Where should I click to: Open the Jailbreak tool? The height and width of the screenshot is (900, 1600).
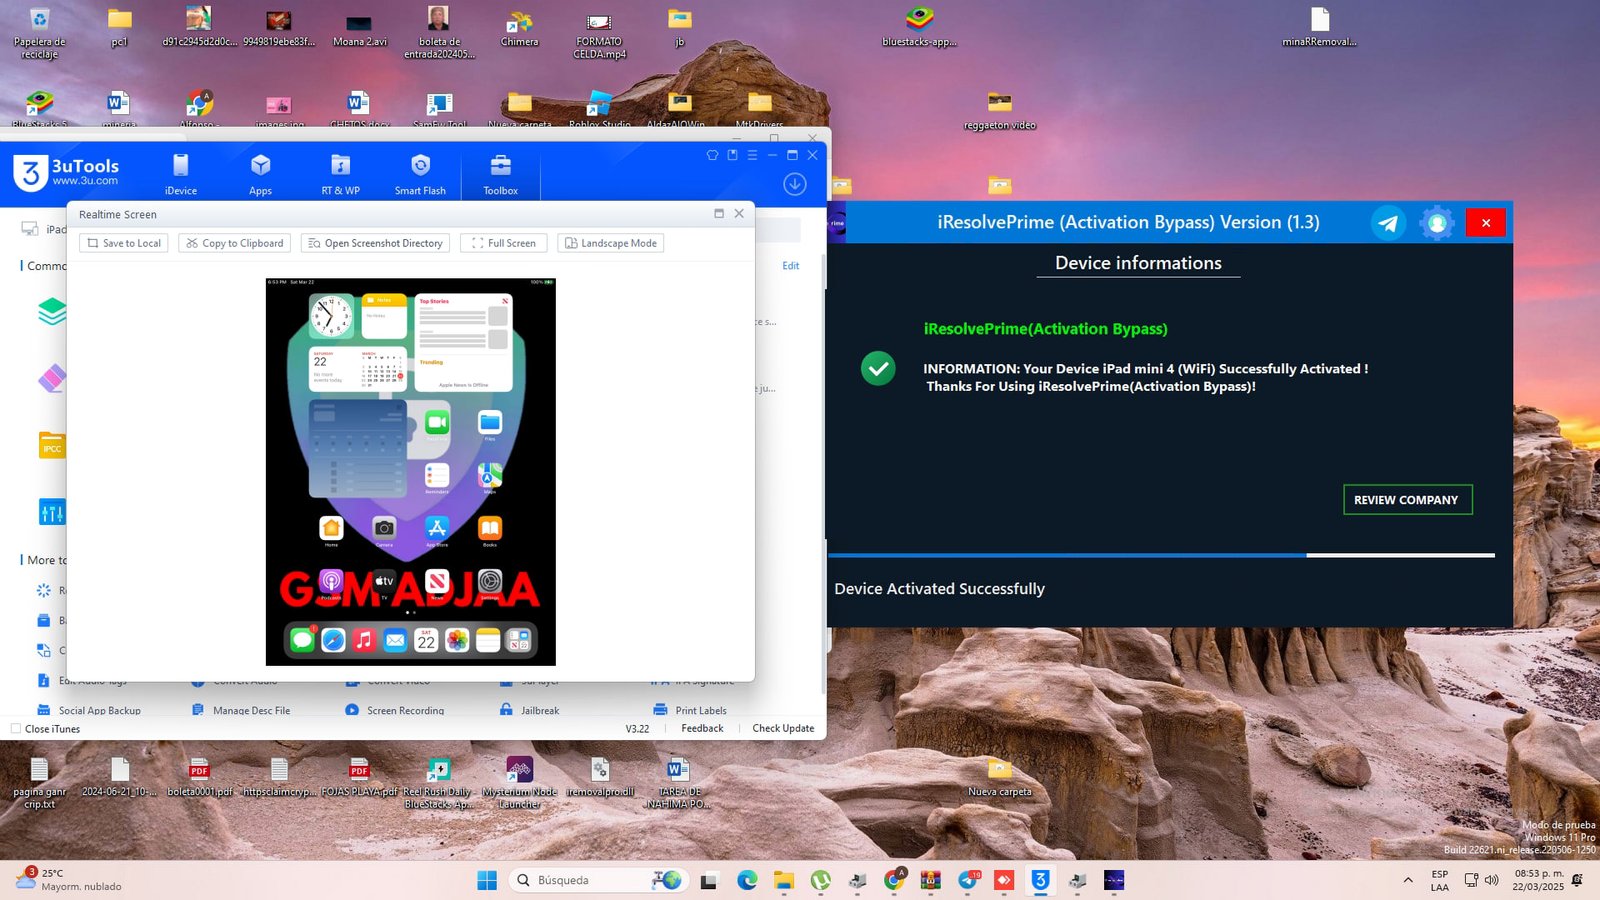[530, 710]
